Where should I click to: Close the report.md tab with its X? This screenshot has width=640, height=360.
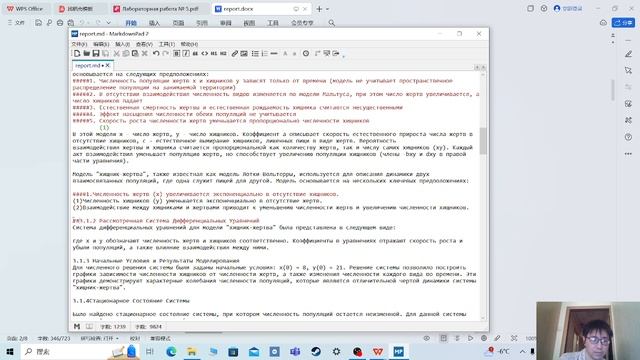coord(108,65)
